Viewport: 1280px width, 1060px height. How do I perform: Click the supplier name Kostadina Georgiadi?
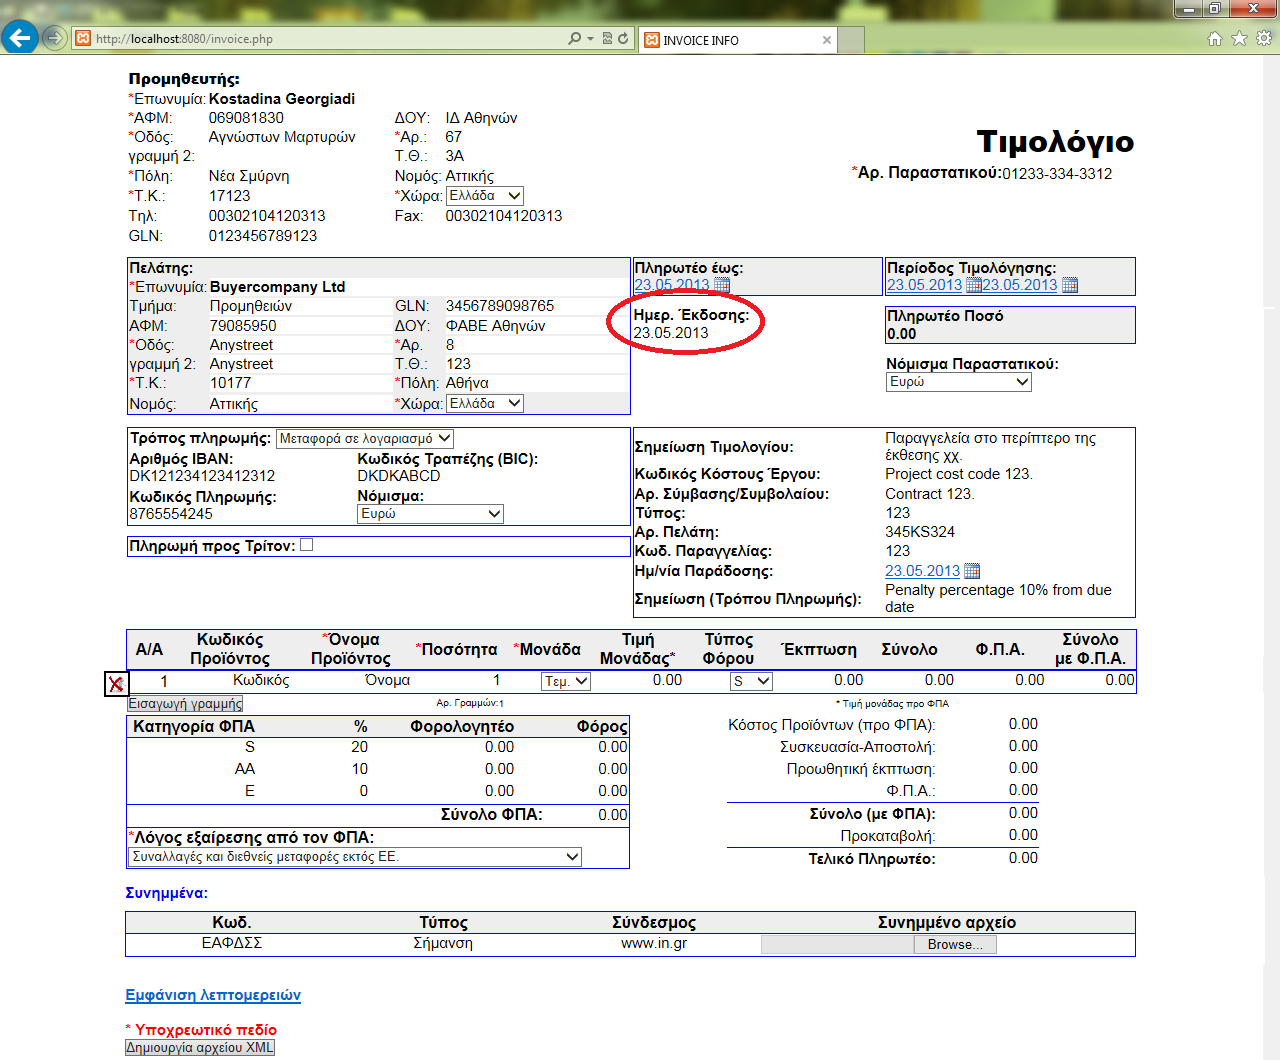[x=282, y=99]
